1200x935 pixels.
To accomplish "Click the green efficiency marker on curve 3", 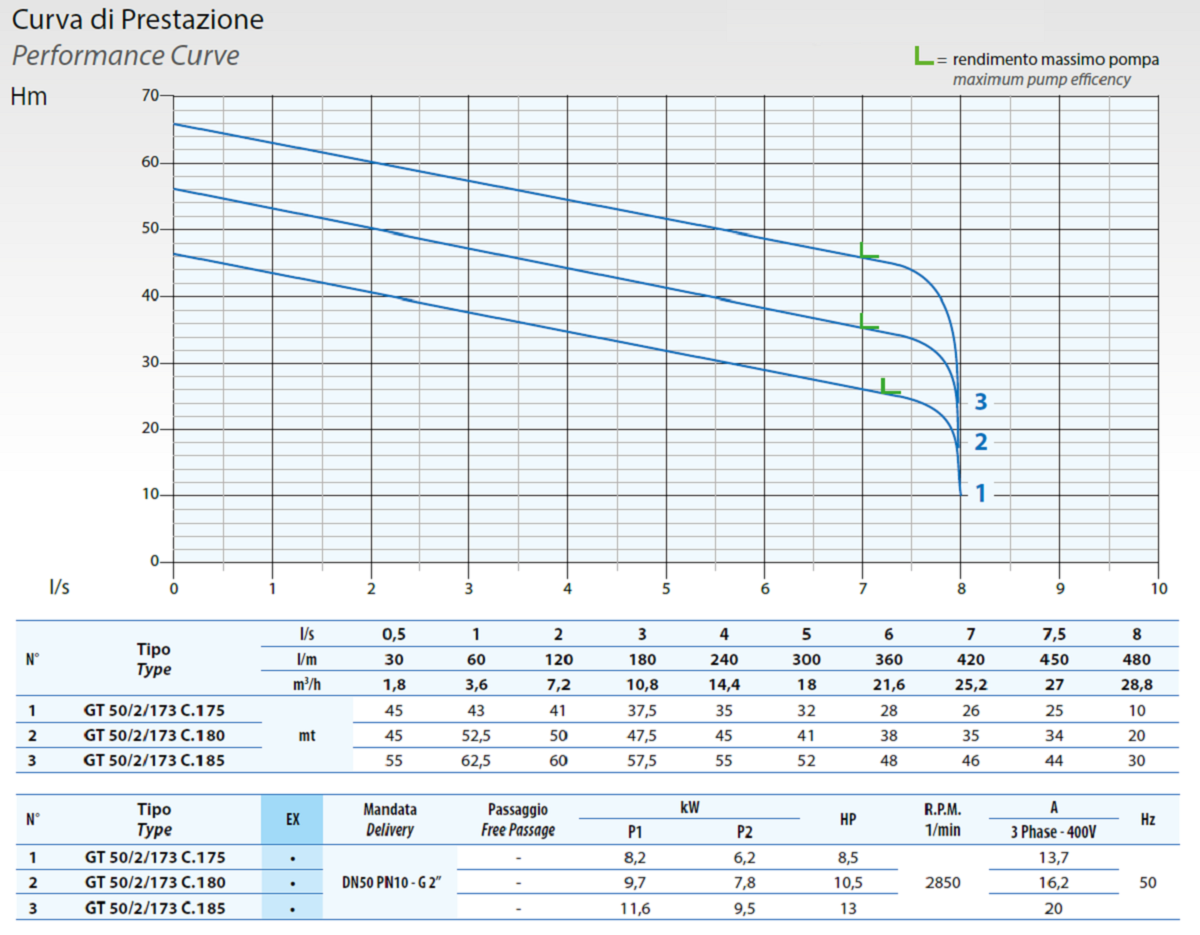I will (x=868, y=251).
